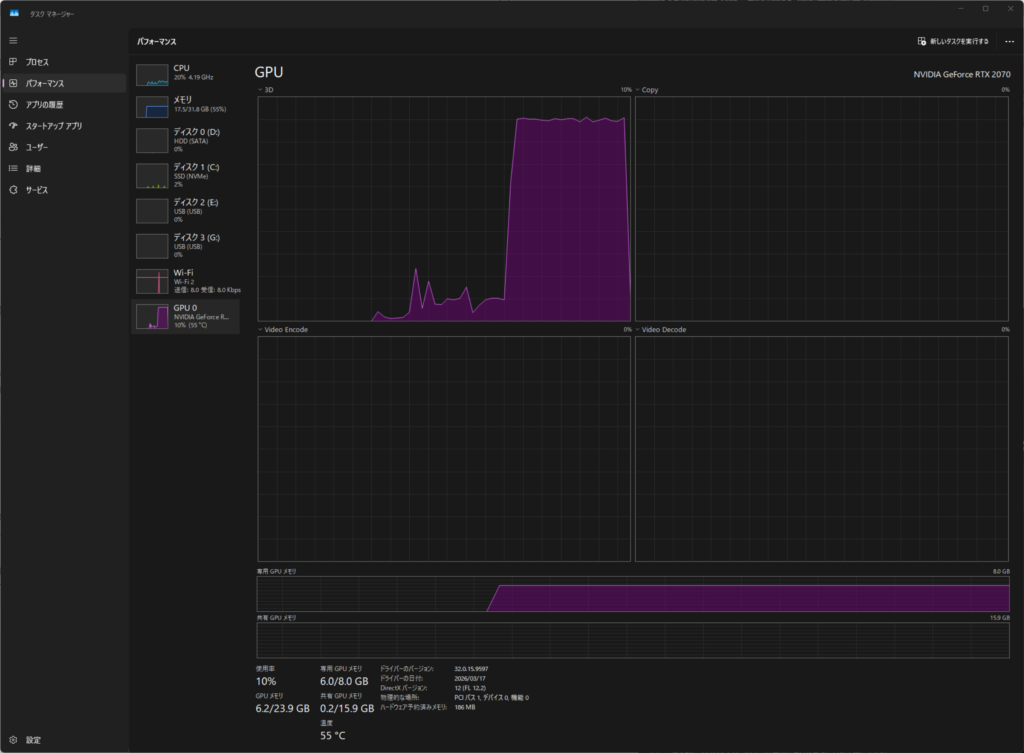Open the サービス services icon
Screen dimensions: 1024x753
point(13,190)
